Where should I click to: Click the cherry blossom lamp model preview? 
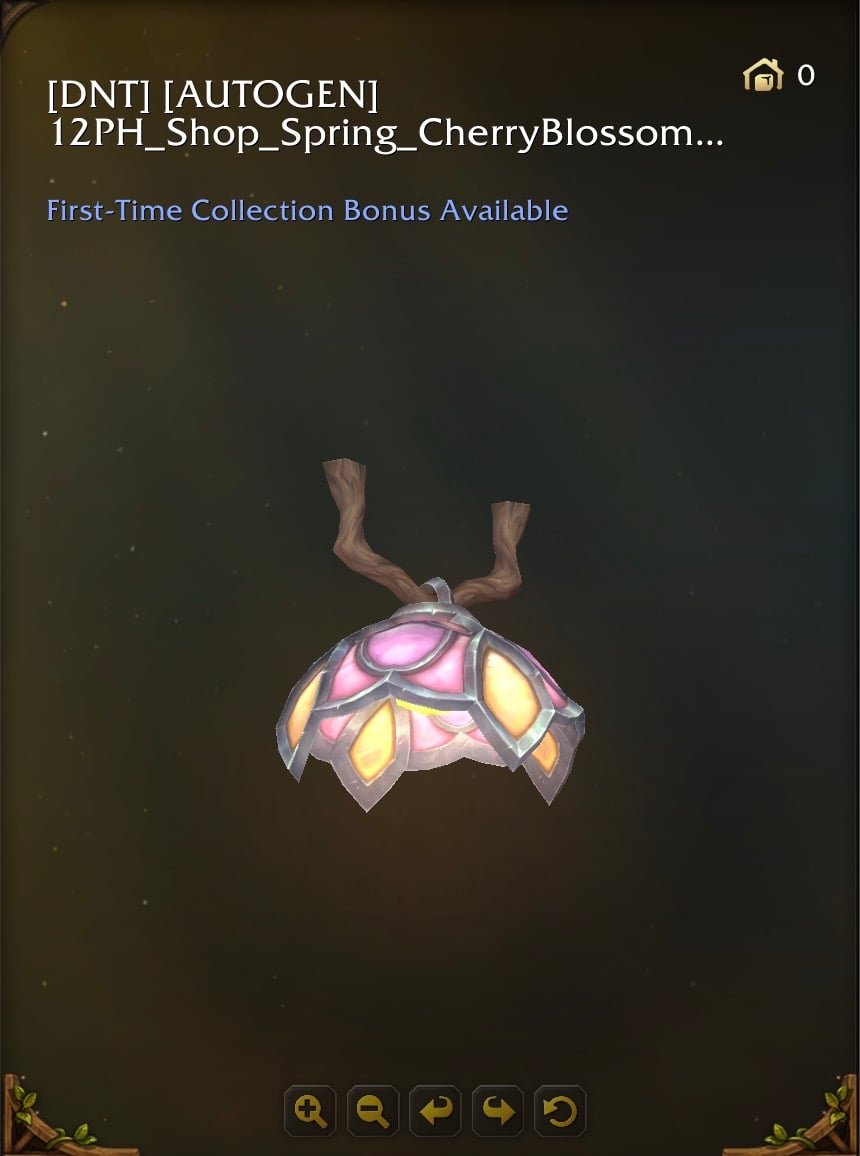(430, 636)
